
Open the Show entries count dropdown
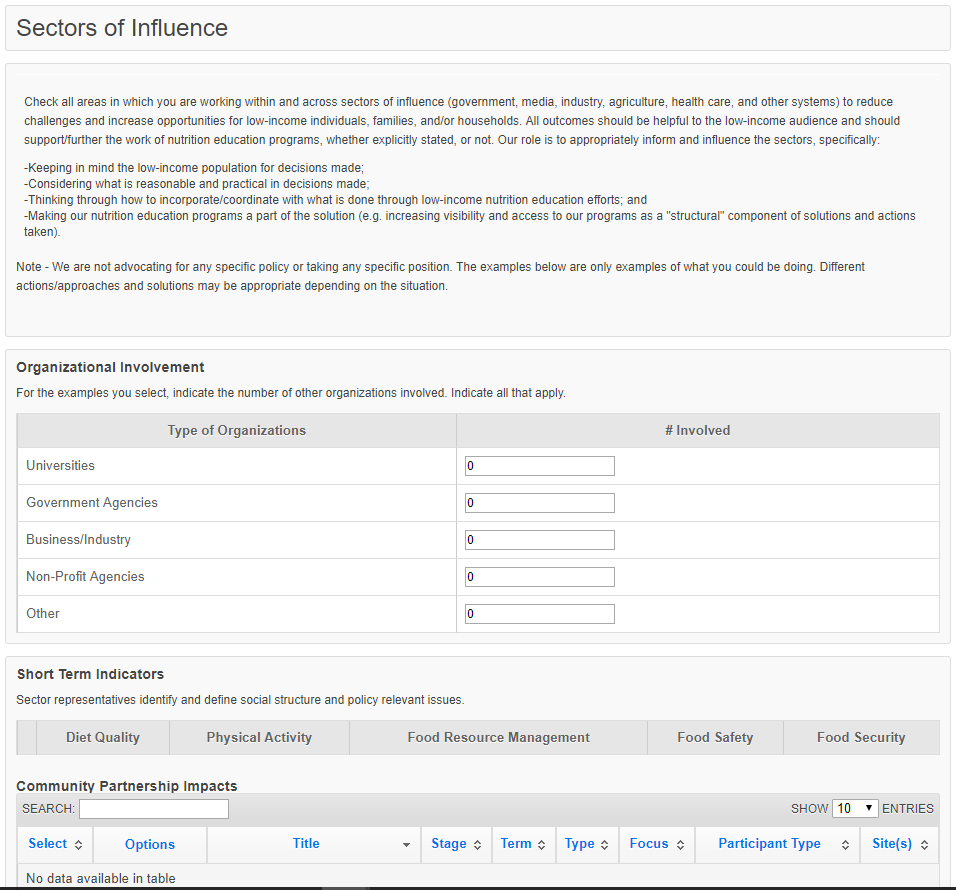pos(854,808)
